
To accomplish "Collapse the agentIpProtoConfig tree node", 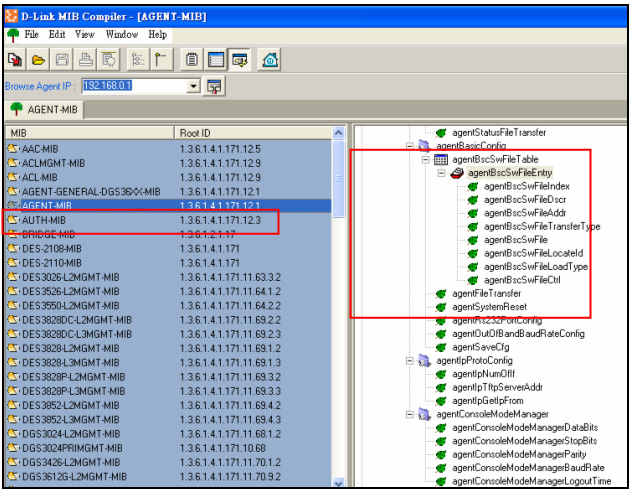I will point(409,360).
